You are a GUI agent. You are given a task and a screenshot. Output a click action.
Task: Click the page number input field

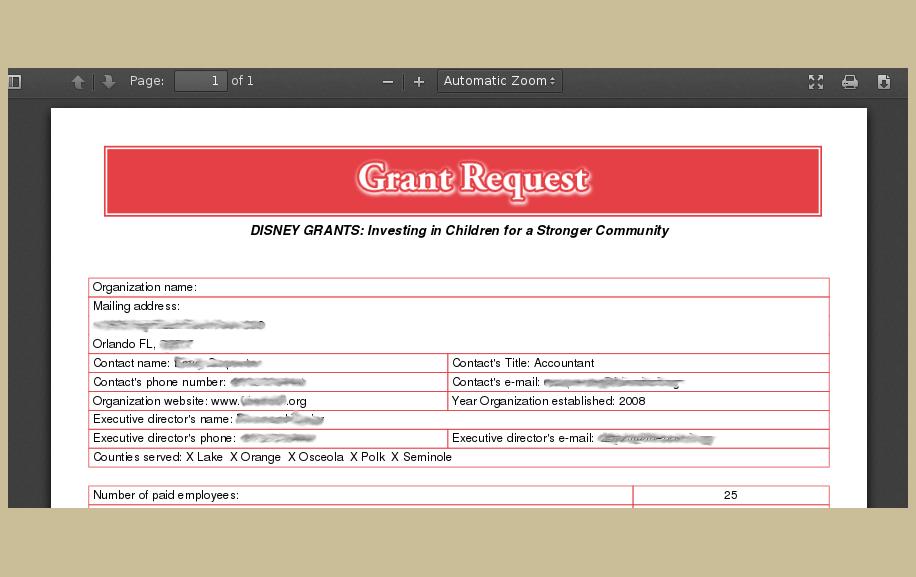[x=200, y=81]
